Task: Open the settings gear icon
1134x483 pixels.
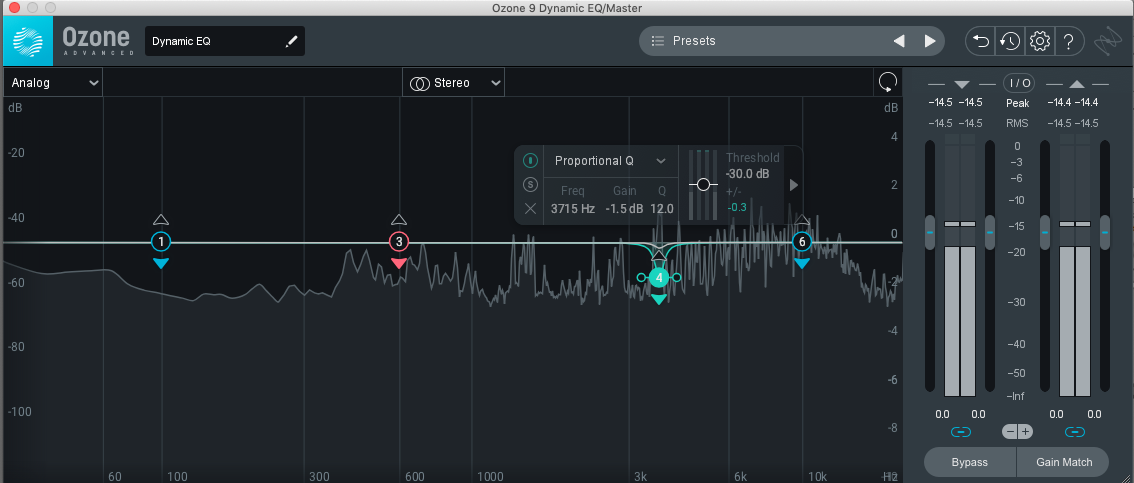Action: point(1039,41)
